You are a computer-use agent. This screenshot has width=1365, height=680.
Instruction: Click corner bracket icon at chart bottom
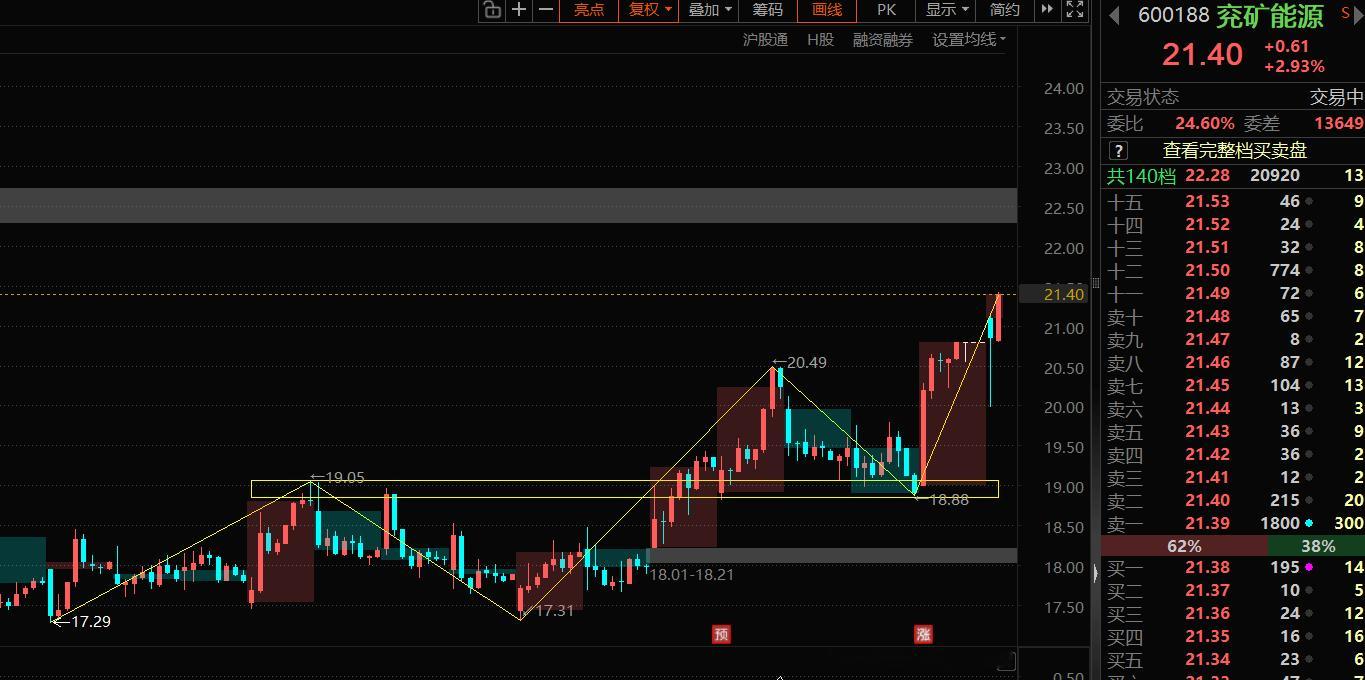1006,661
